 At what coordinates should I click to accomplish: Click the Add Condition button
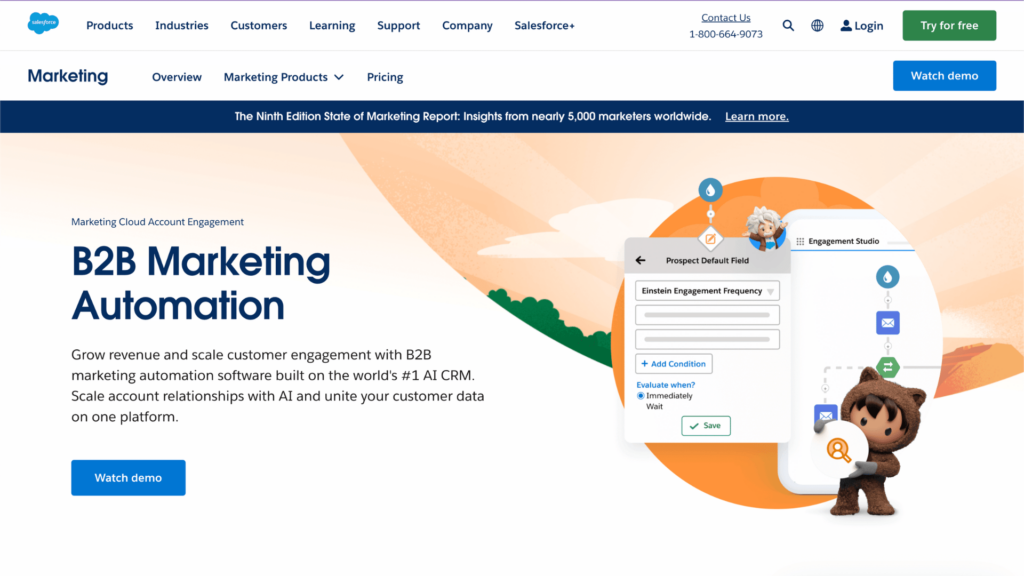click(674, 364)
